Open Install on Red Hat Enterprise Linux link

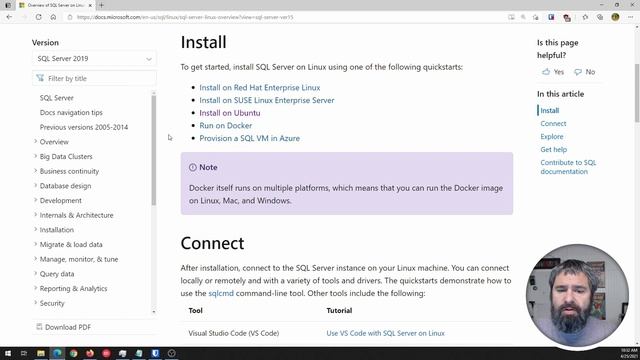pos(260,88)
